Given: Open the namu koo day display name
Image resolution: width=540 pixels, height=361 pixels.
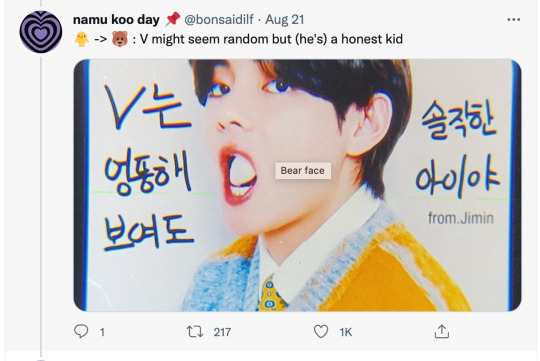Looking at the screenshot, I should (x=116, y=20).
